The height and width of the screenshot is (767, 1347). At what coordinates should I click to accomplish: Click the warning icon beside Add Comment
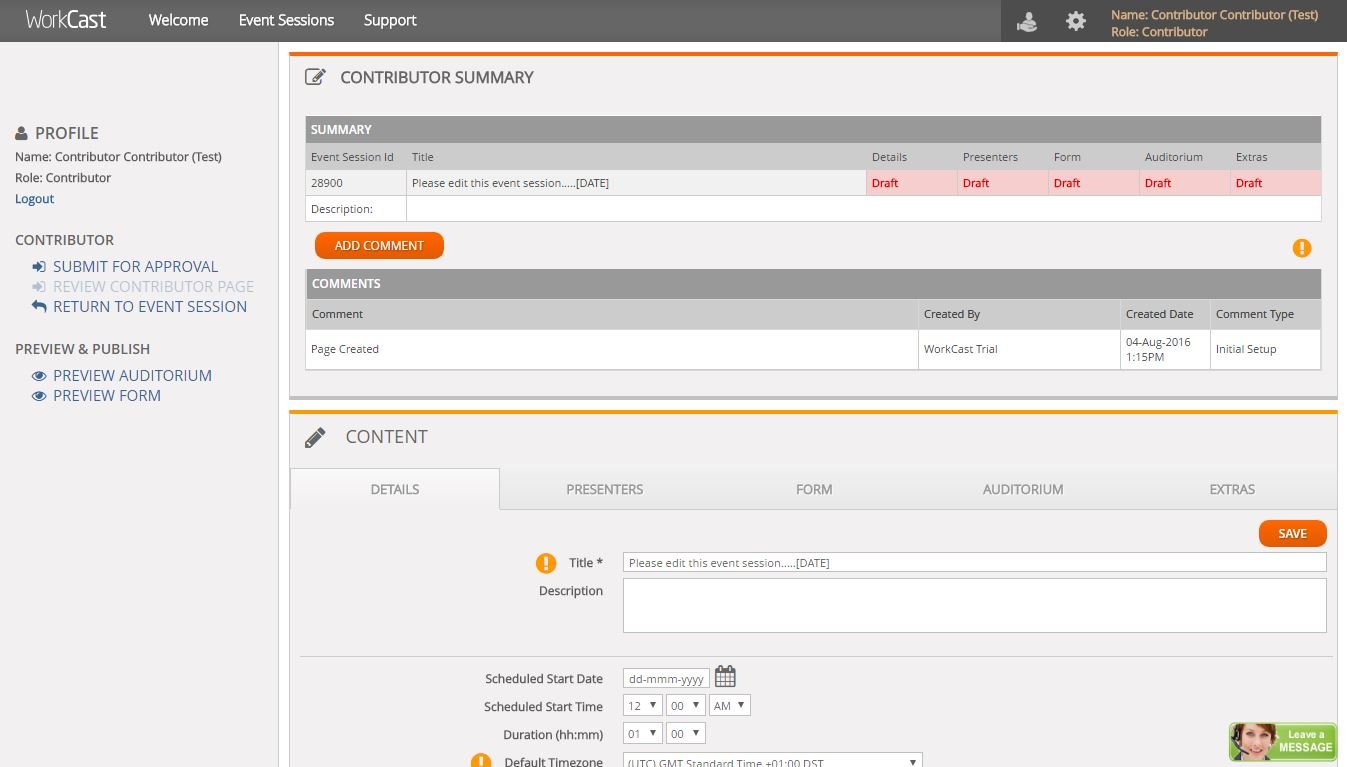1301,248
